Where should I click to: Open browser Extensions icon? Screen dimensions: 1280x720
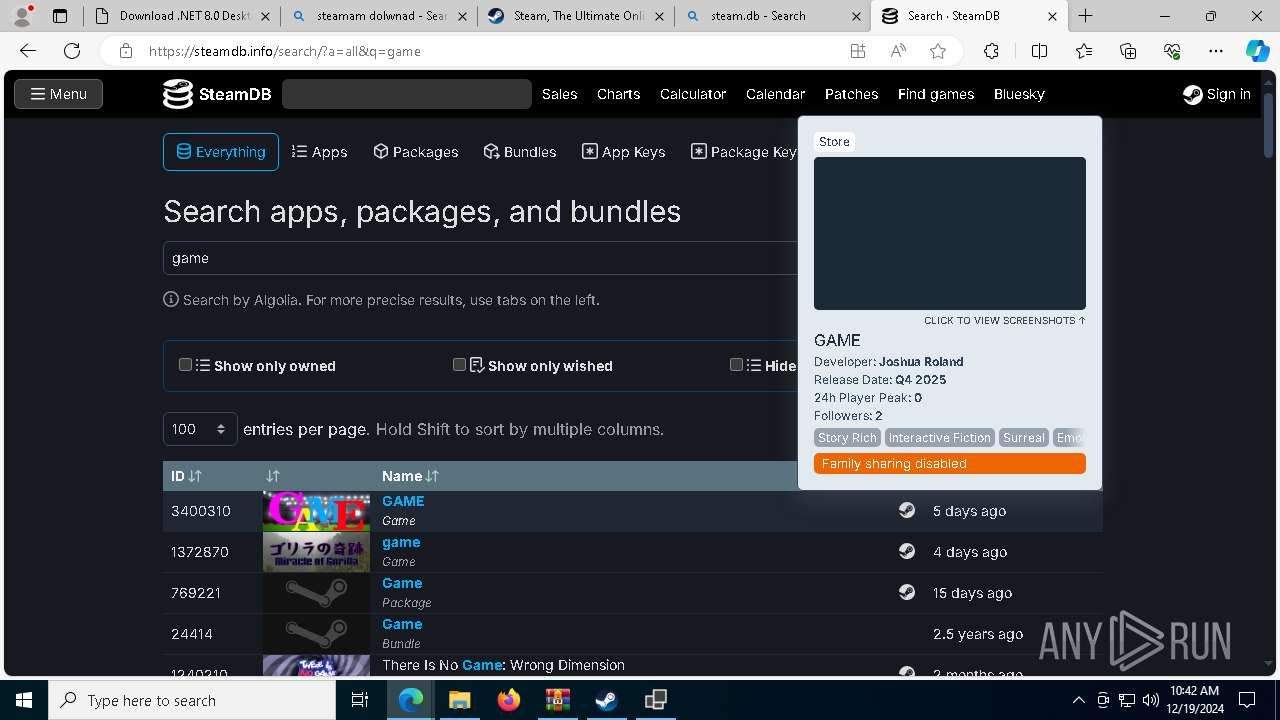[x=991, y=51]
